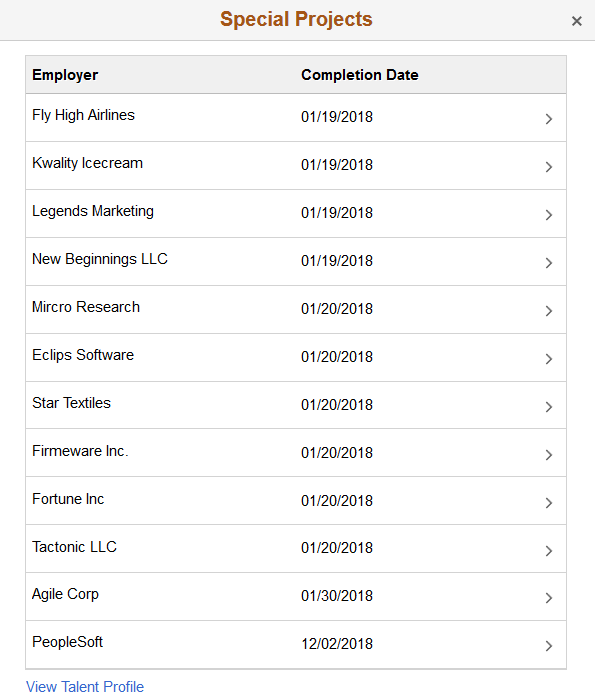This screenshot has height=700, width=595.
Task: Select the Fly High Airlines employer name
Action: click(83, 115)
